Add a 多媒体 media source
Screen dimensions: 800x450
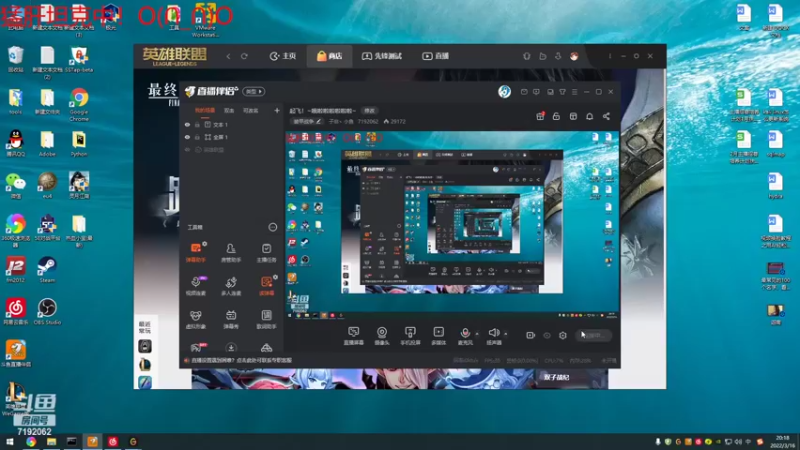(x=438, y=336)
